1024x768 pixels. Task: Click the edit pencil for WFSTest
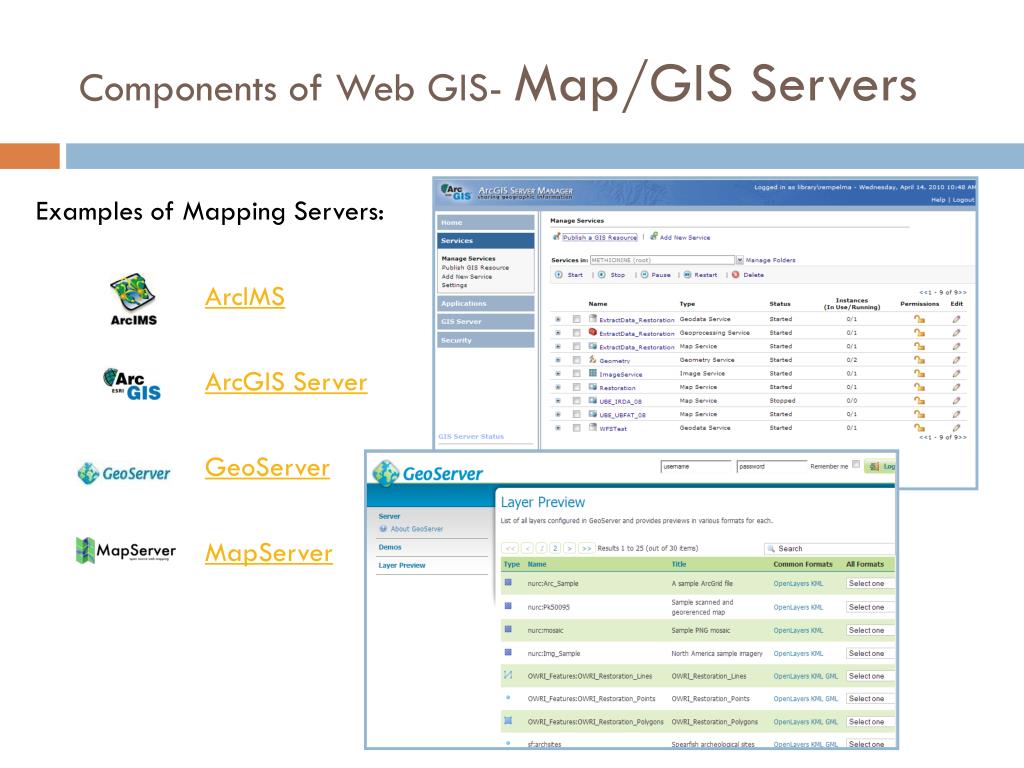tap(956, 428)
